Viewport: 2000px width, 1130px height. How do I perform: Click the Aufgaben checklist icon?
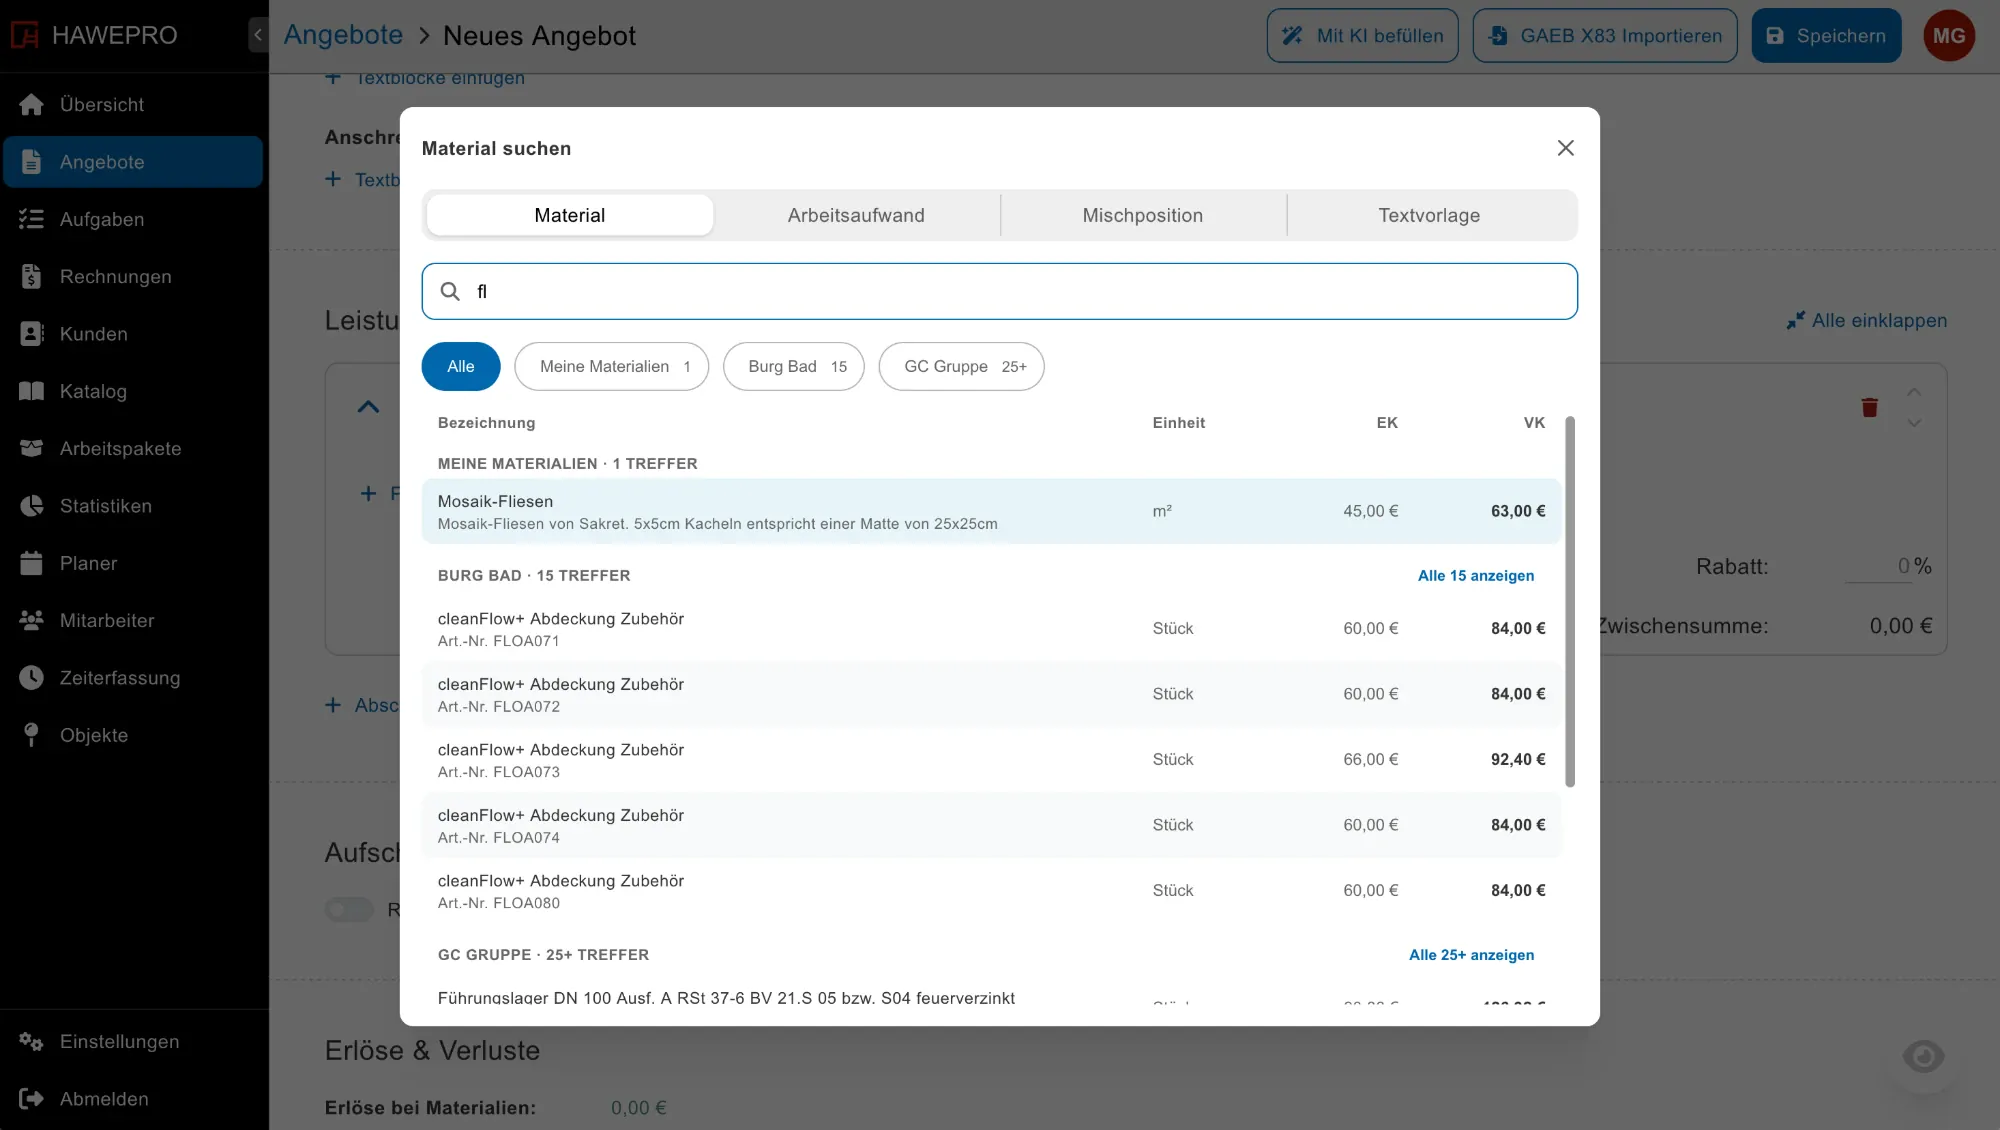[x=31, y=219]
